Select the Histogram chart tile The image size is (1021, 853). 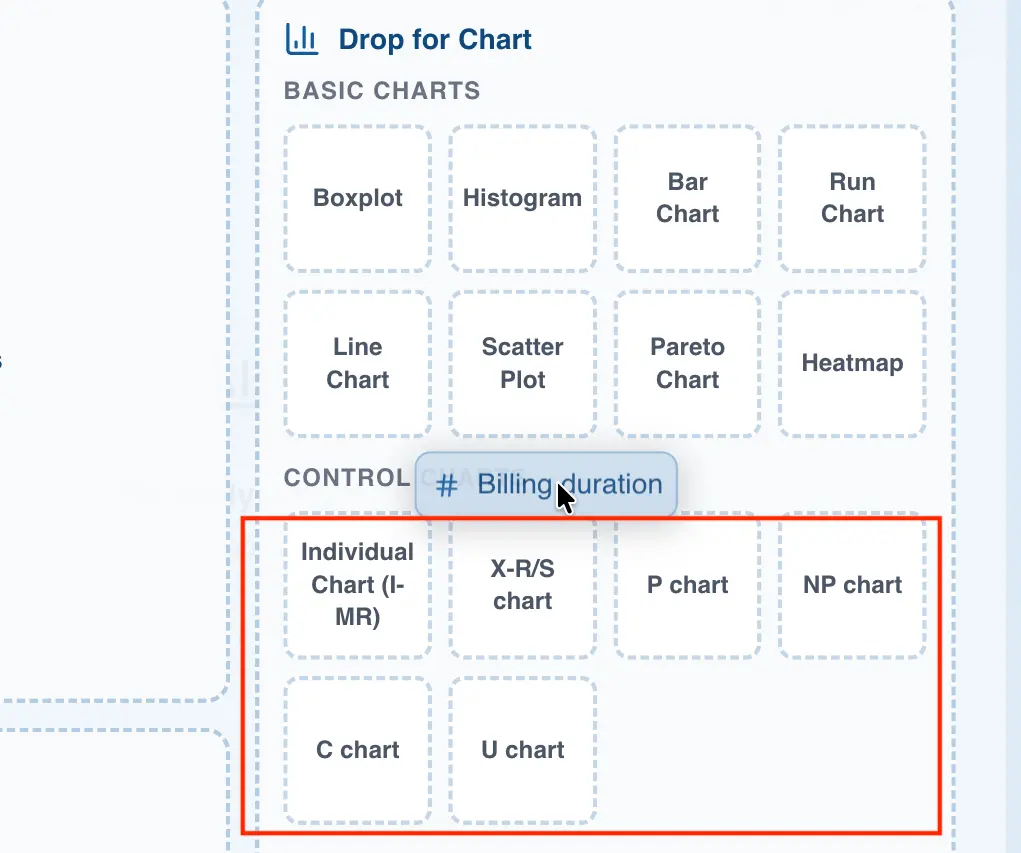[522, 197]
